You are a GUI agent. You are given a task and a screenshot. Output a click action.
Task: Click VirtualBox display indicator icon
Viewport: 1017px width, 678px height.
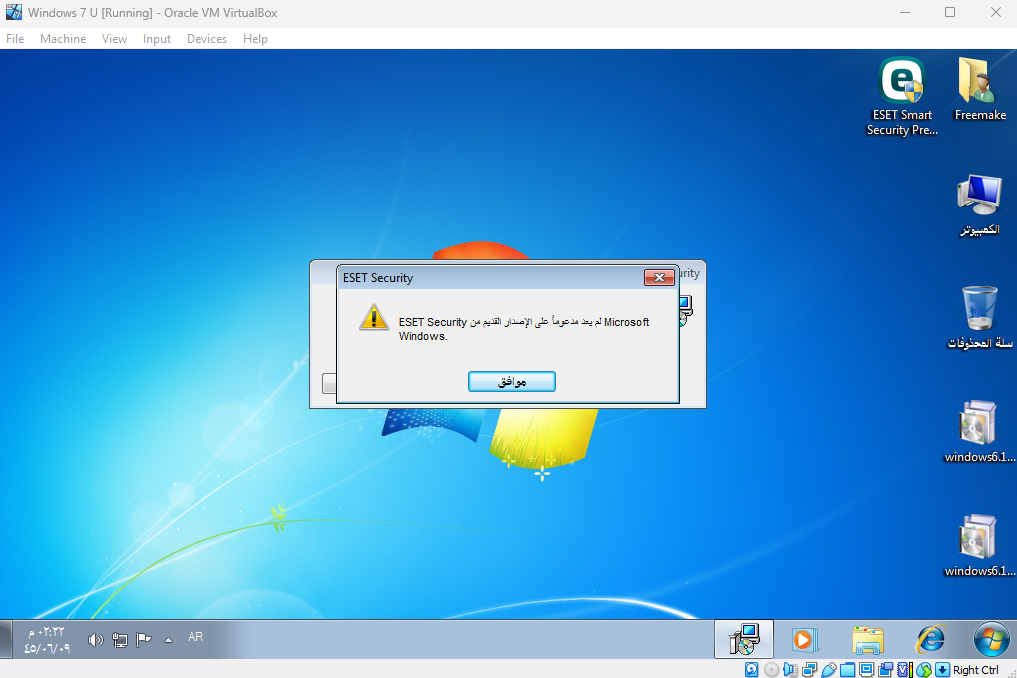pos(867,670)
